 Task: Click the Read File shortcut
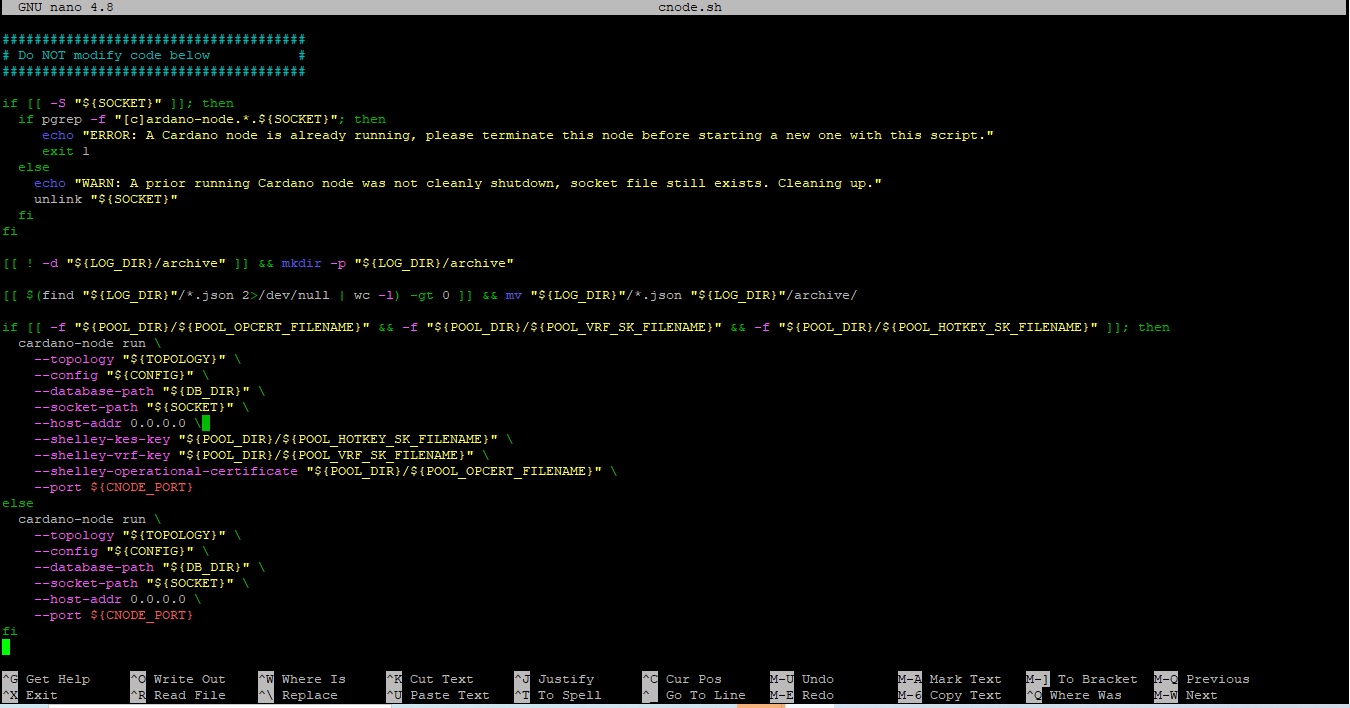click(x=178, y=695)
